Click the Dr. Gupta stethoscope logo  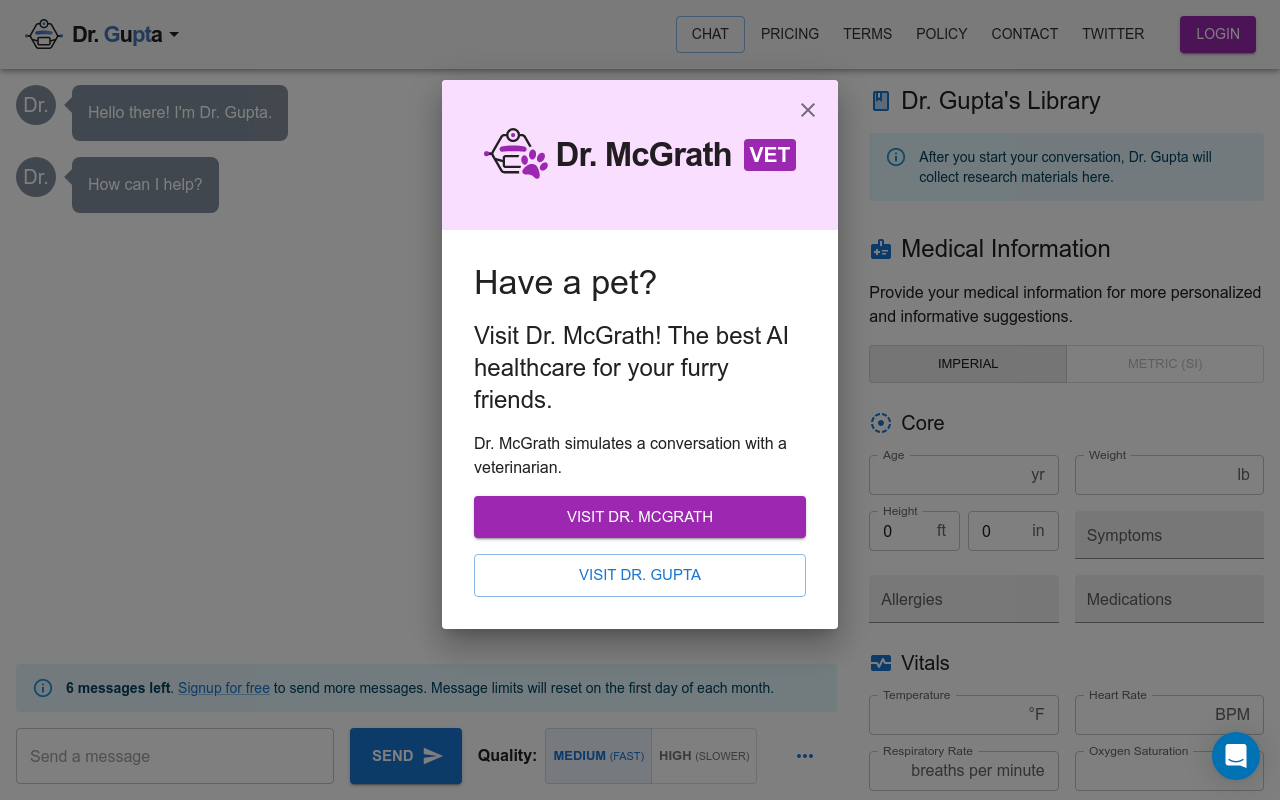tap(43, 34)
